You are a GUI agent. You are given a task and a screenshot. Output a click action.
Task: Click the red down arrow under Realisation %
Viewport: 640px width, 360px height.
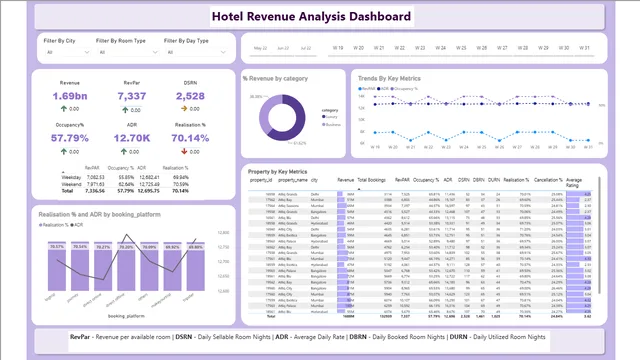coord(184,151)
